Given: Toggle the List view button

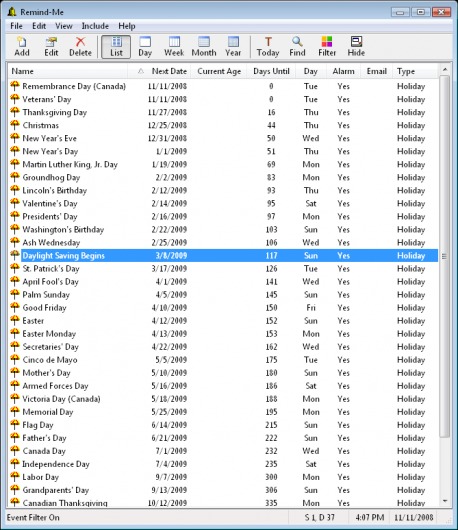Looking at the screenshot, I should (x=116, y=47).
